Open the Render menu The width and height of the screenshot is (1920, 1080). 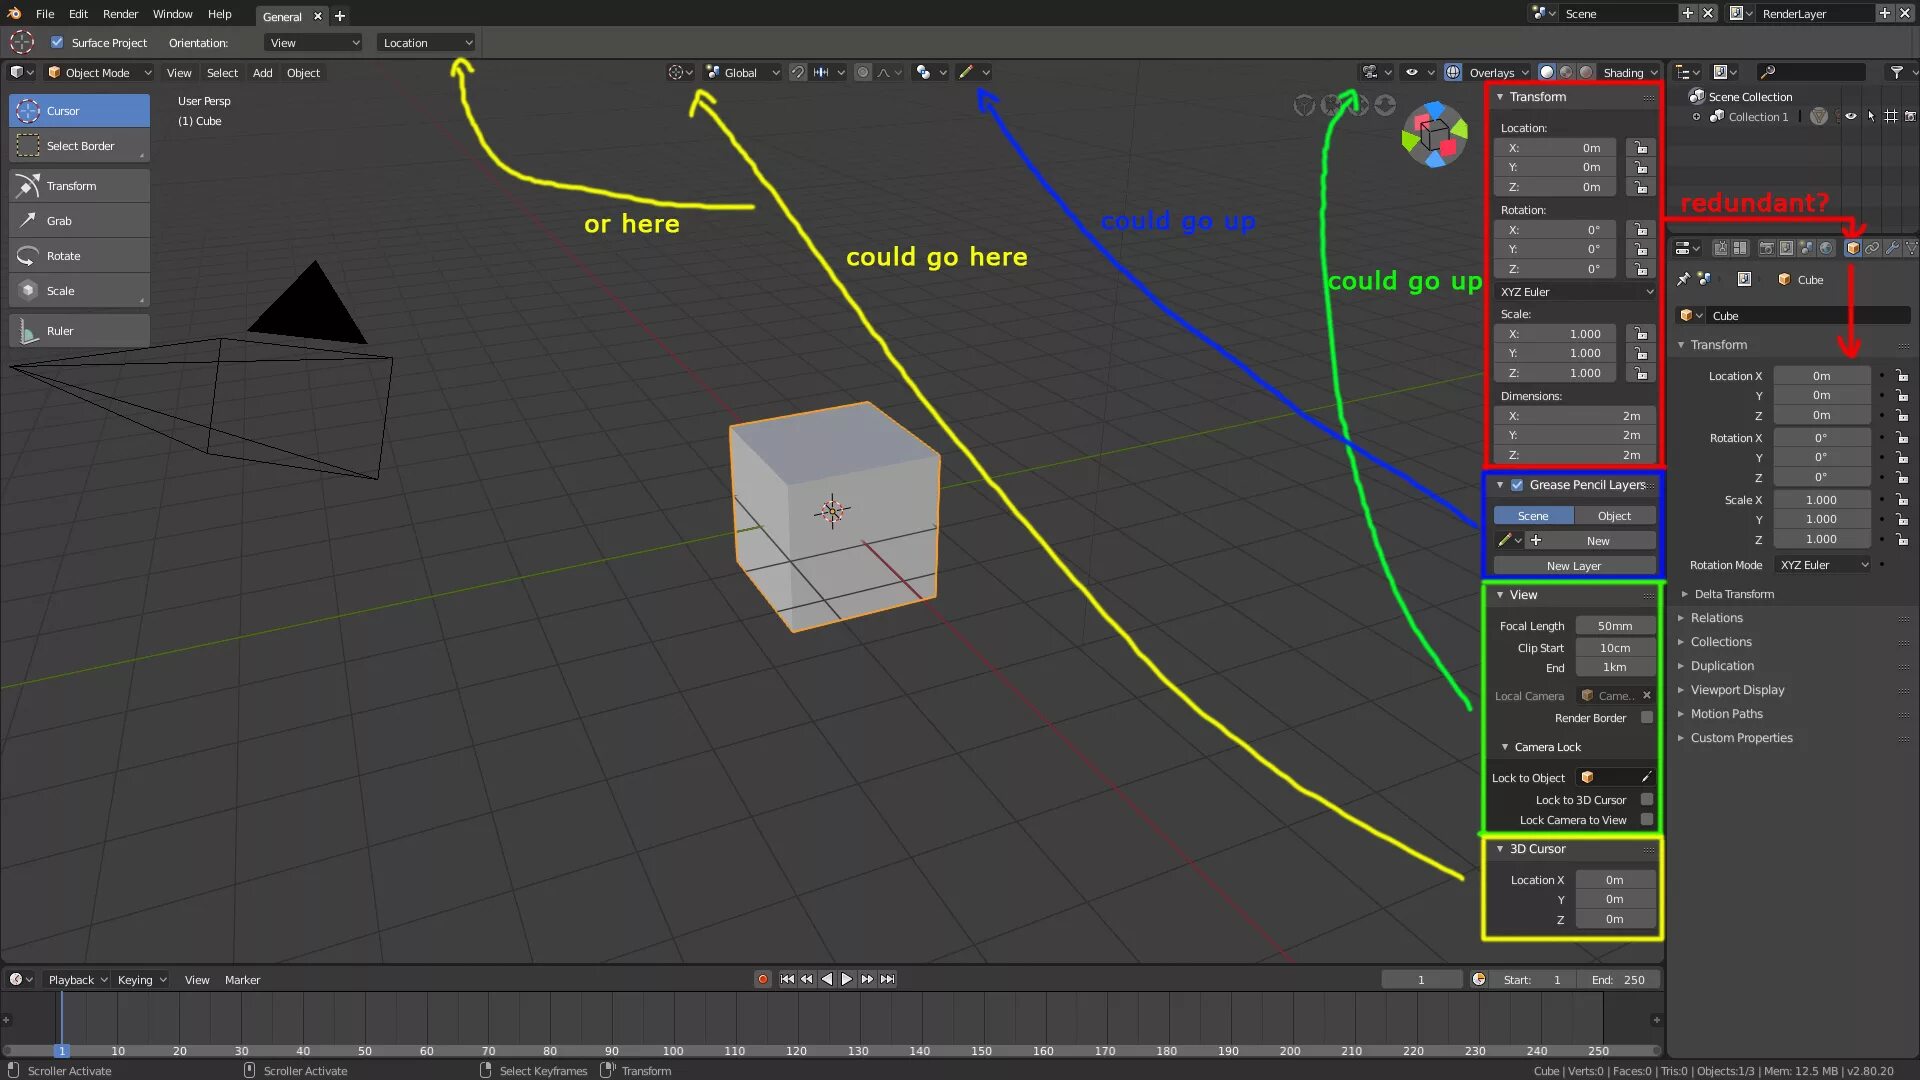120,14
